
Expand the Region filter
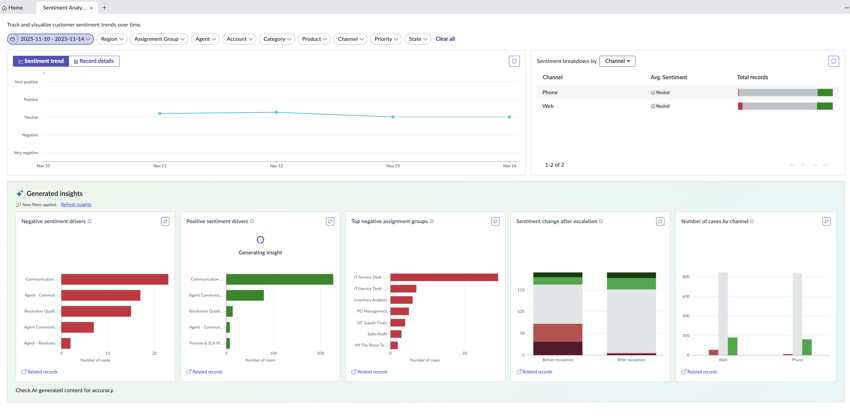[x=112, y=39]
